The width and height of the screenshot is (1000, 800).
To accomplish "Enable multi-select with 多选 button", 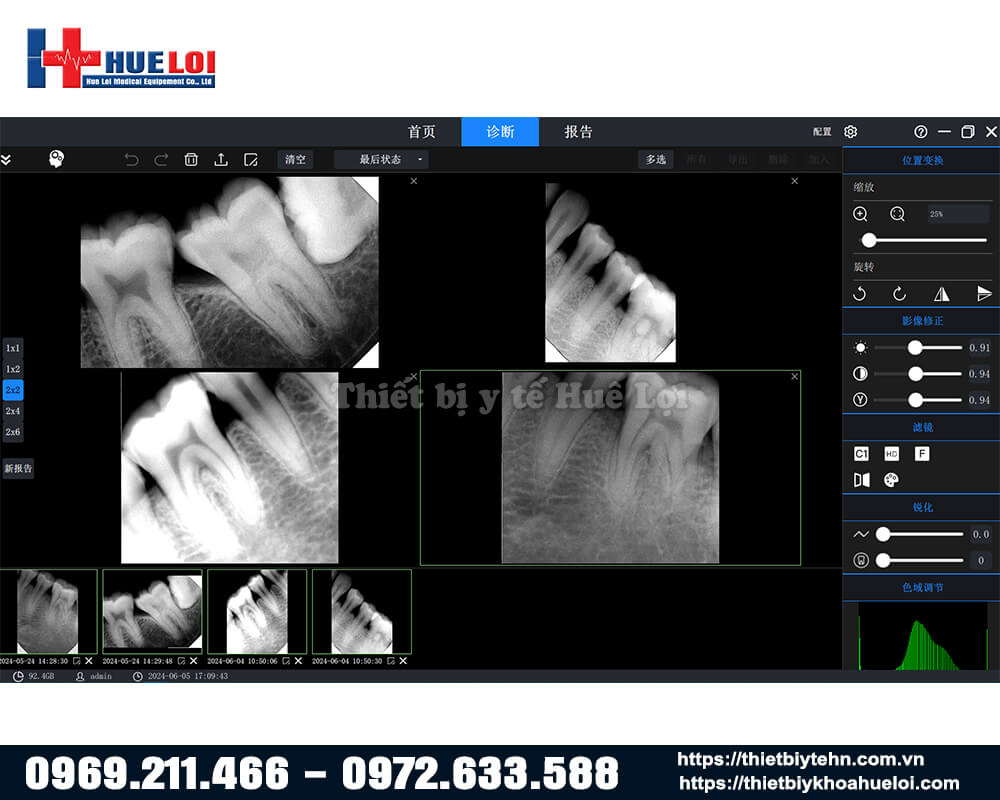I will pos(655,159).
